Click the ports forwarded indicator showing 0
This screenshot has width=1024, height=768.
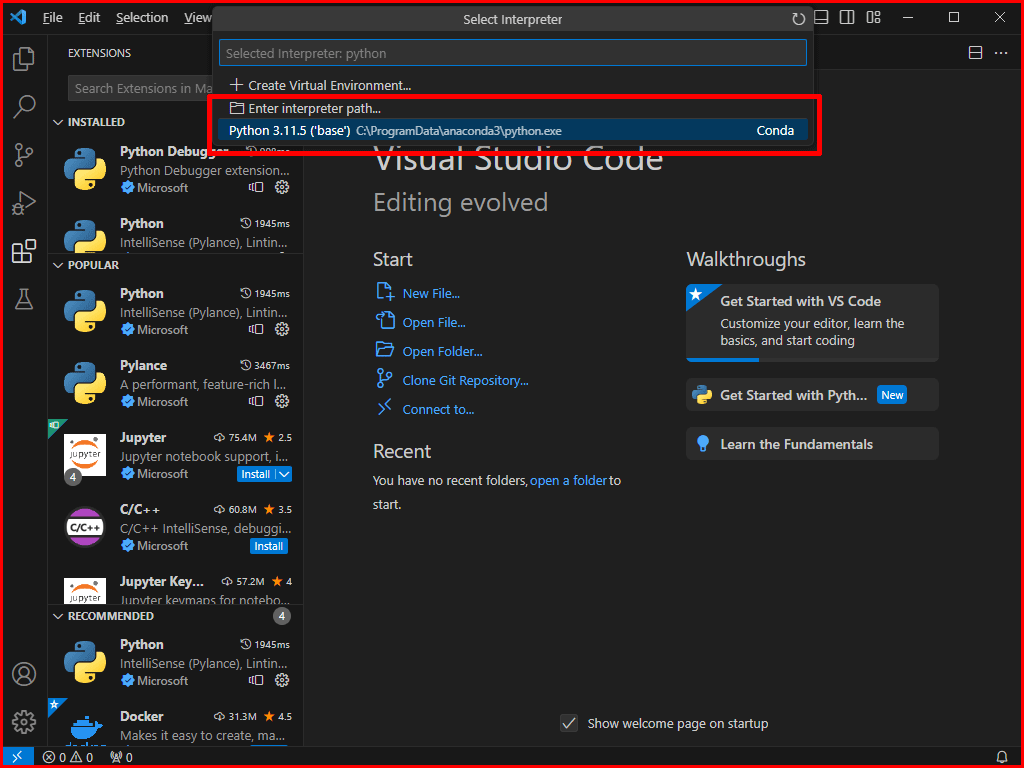coord(121,757)
